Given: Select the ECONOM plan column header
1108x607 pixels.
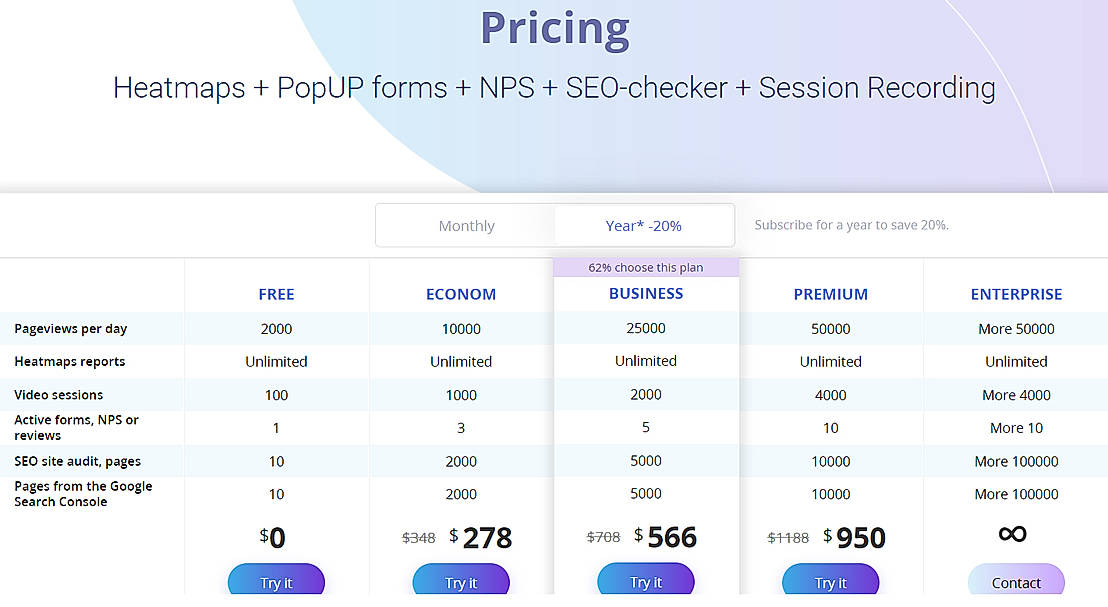Looking at the screenshot, I should click(x=461, y=294).
